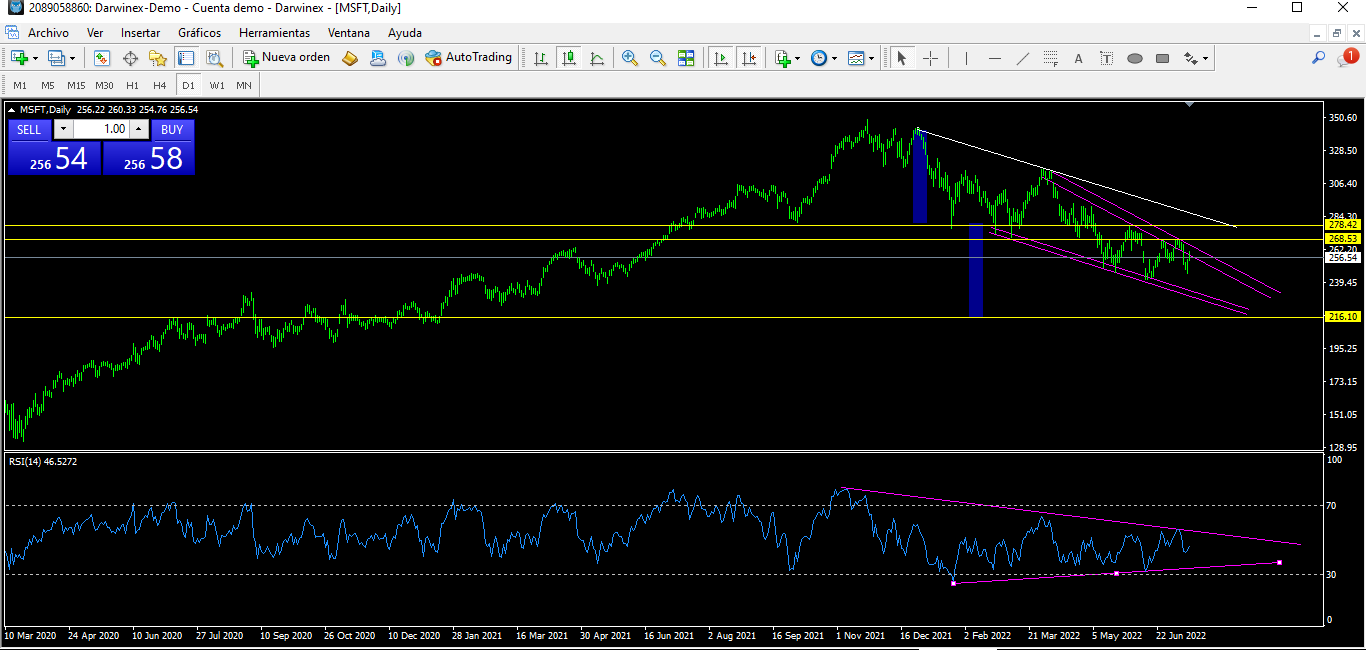The height and width of the screenshot is (650, 1366).
Task: Open the Ayuda menu
Action: [x=405, y=33]
